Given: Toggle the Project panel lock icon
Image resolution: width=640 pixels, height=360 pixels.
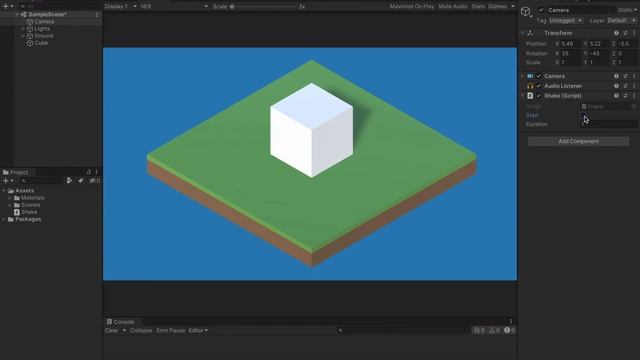Looking at the screenshot, I should pos(89,172).
